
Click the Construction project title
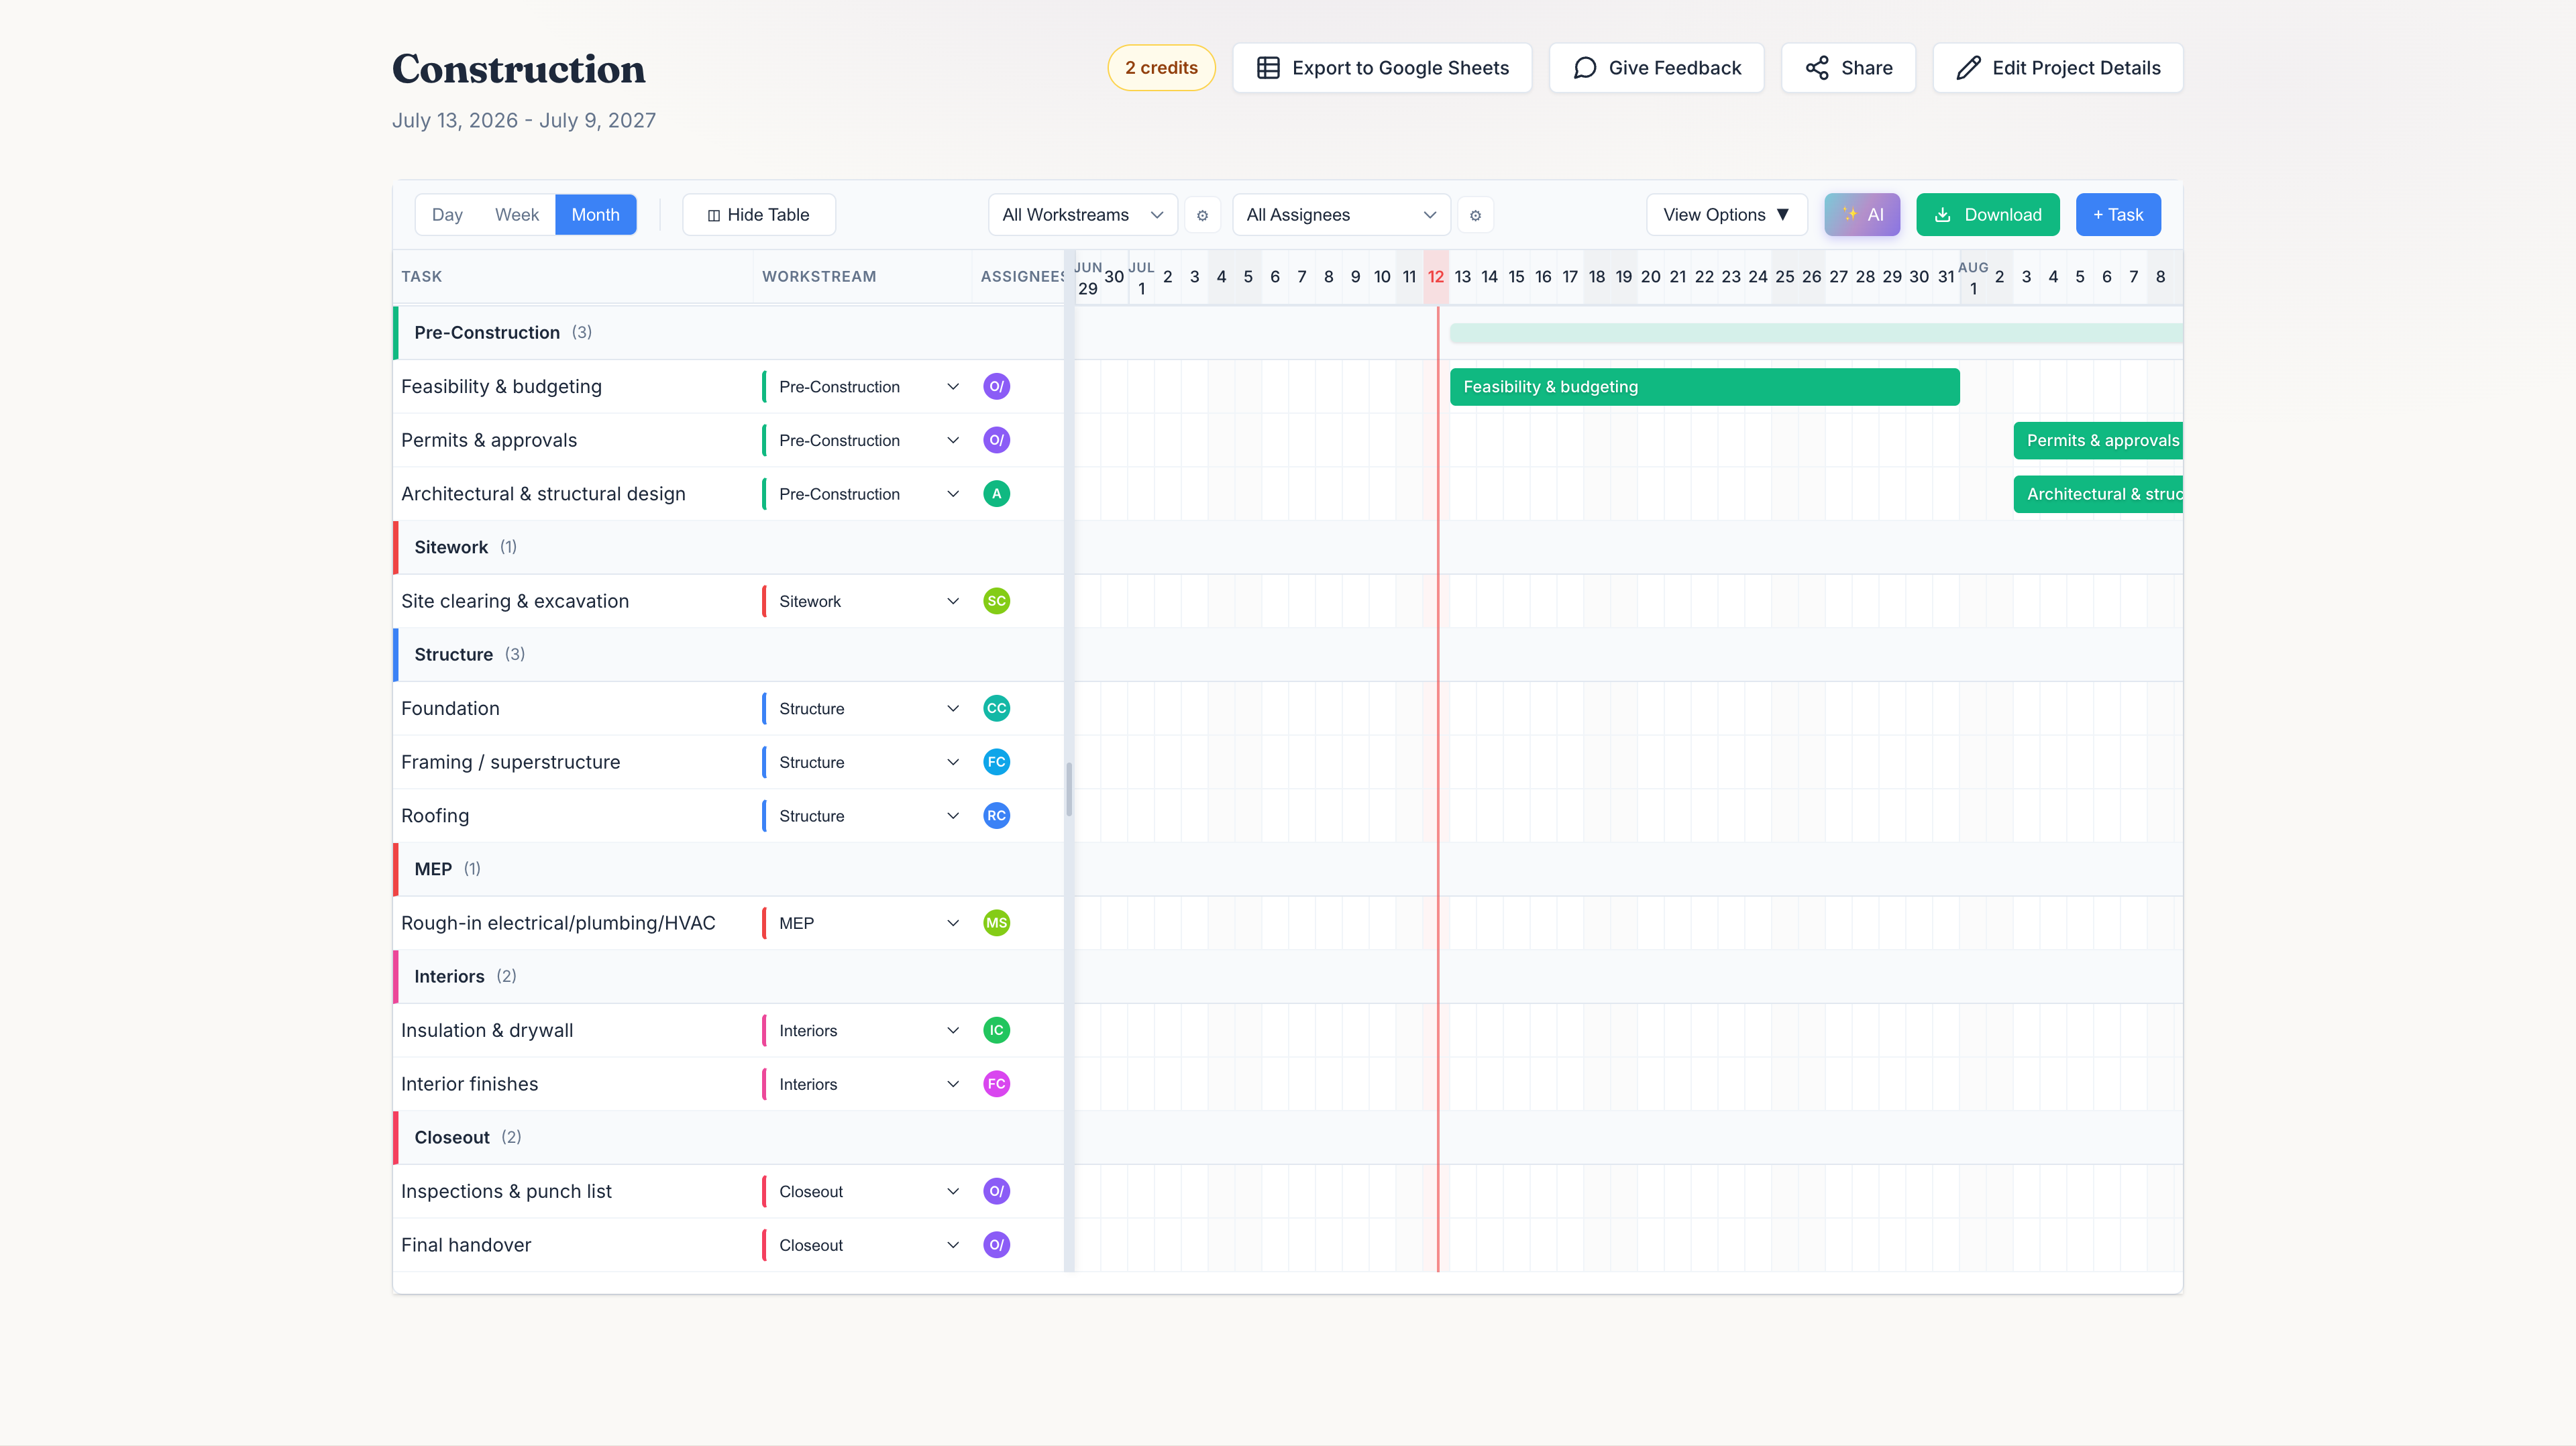(x=518, y=68)
